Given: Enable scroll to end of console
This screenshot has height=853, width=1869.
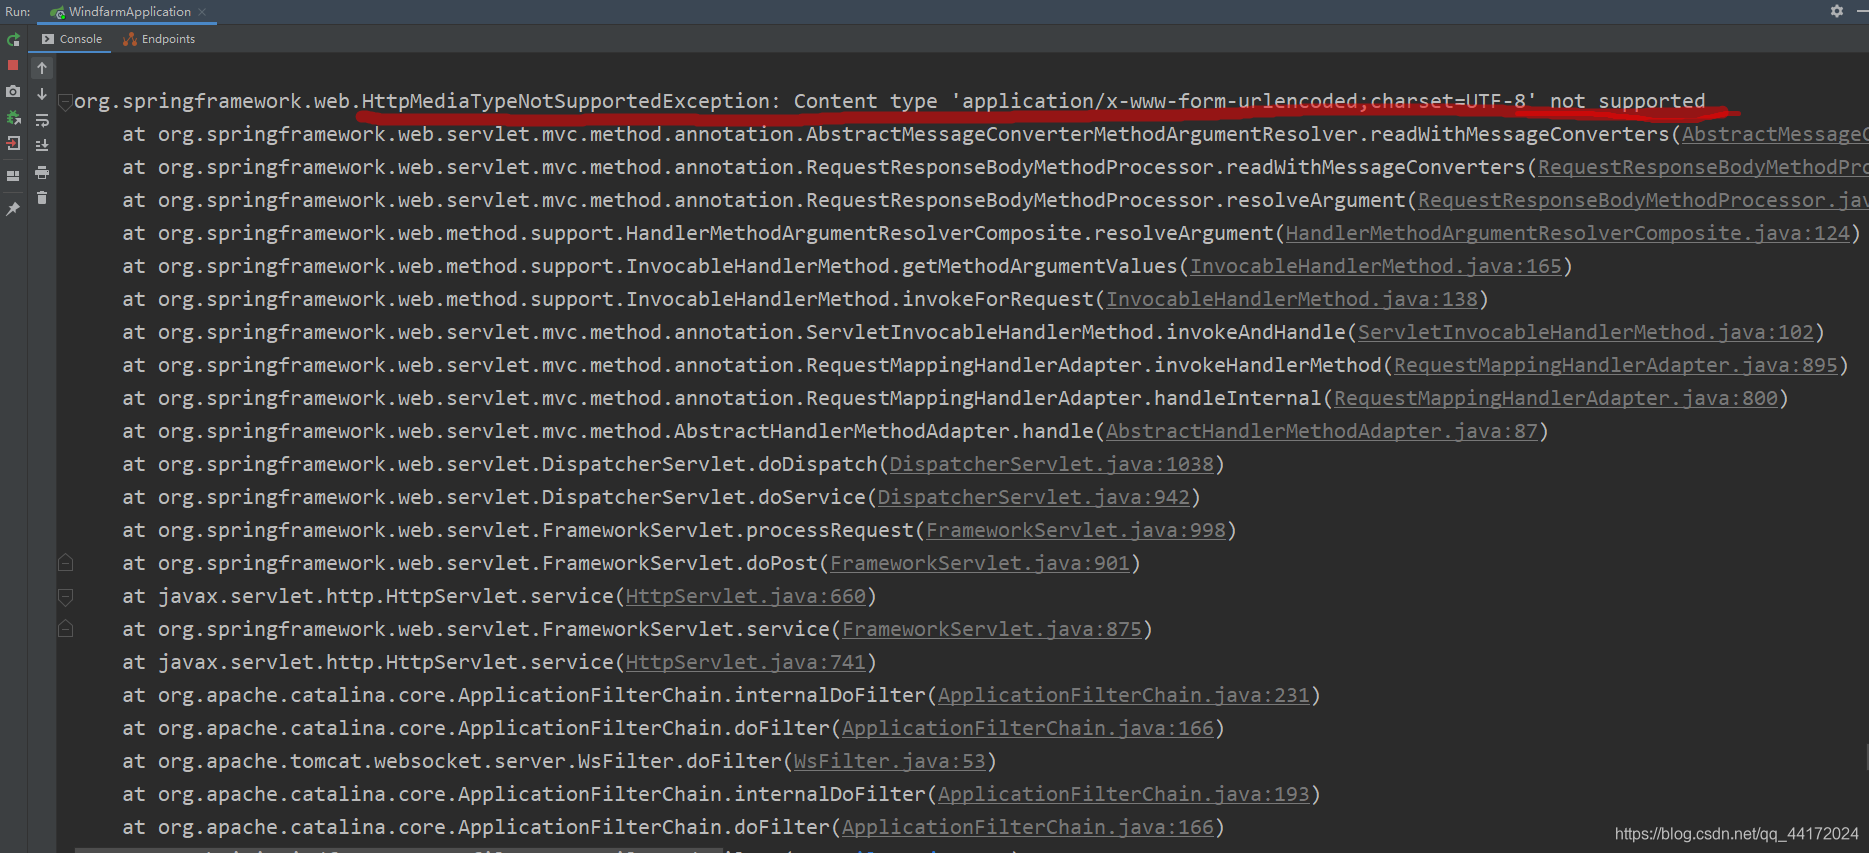Looking at the screenshot, I should pyautogui.click(x=42, y=146).
